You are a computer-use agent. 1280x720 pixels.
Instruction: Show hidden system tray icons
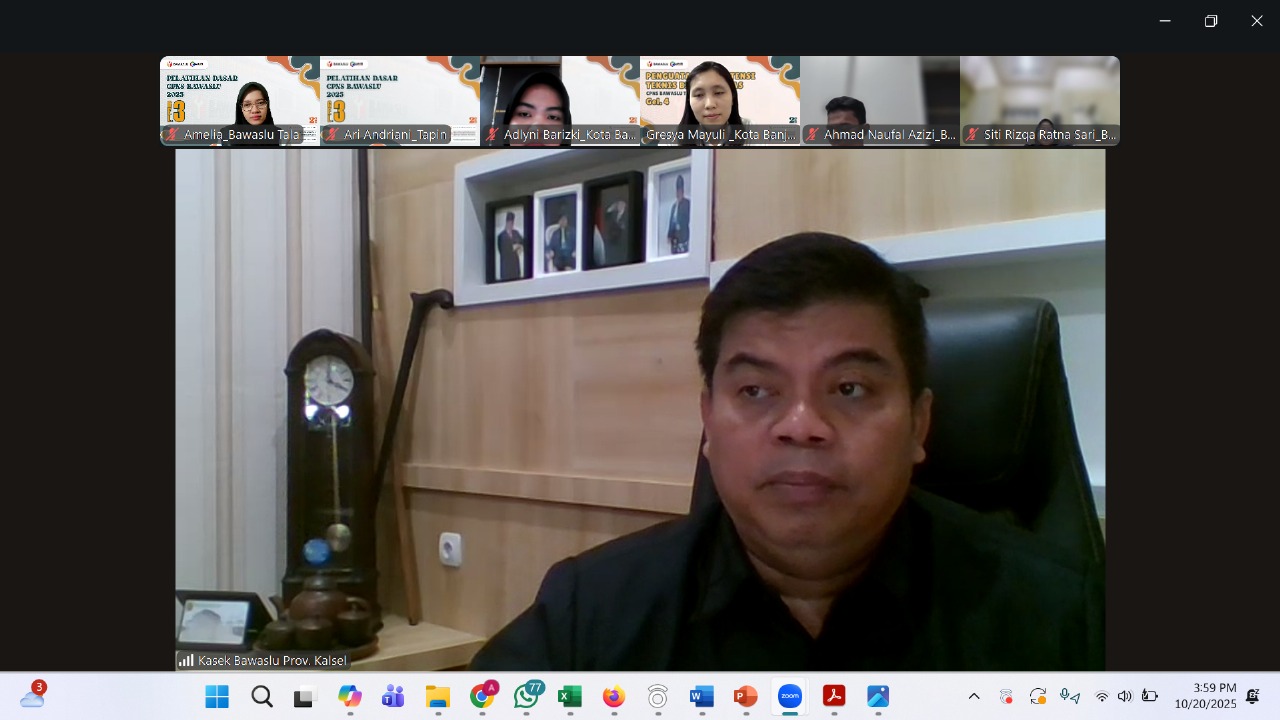point(974,696)
